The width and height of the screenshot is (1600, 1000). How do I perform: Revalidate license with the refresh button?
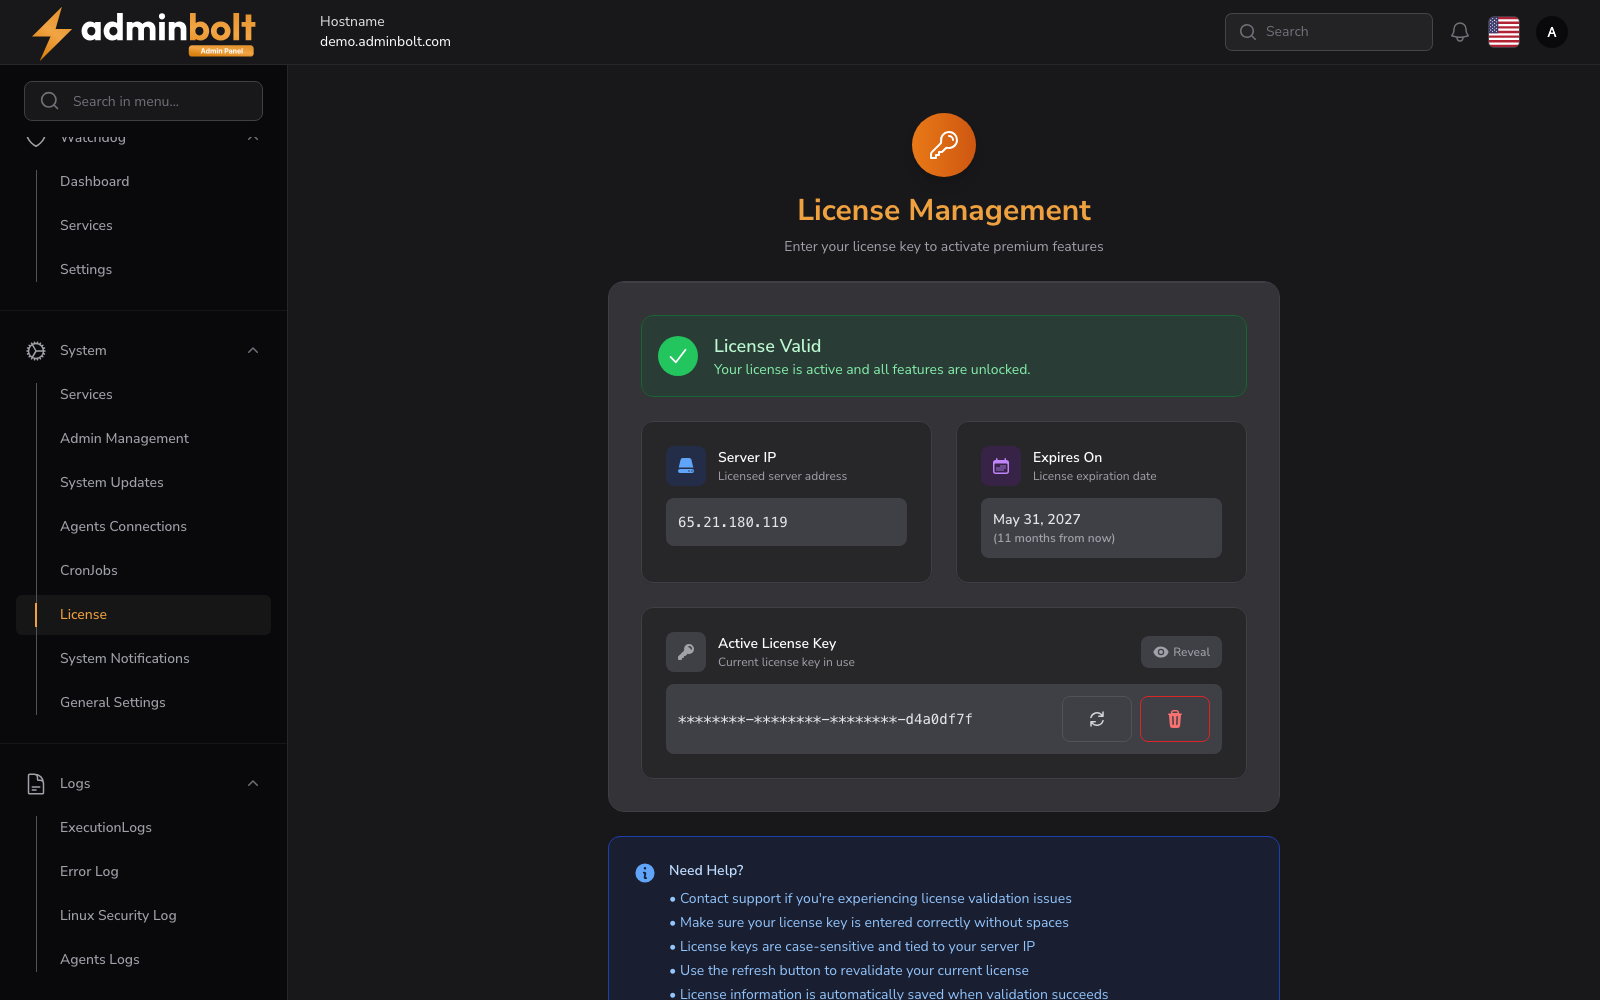pos(1097,719)
